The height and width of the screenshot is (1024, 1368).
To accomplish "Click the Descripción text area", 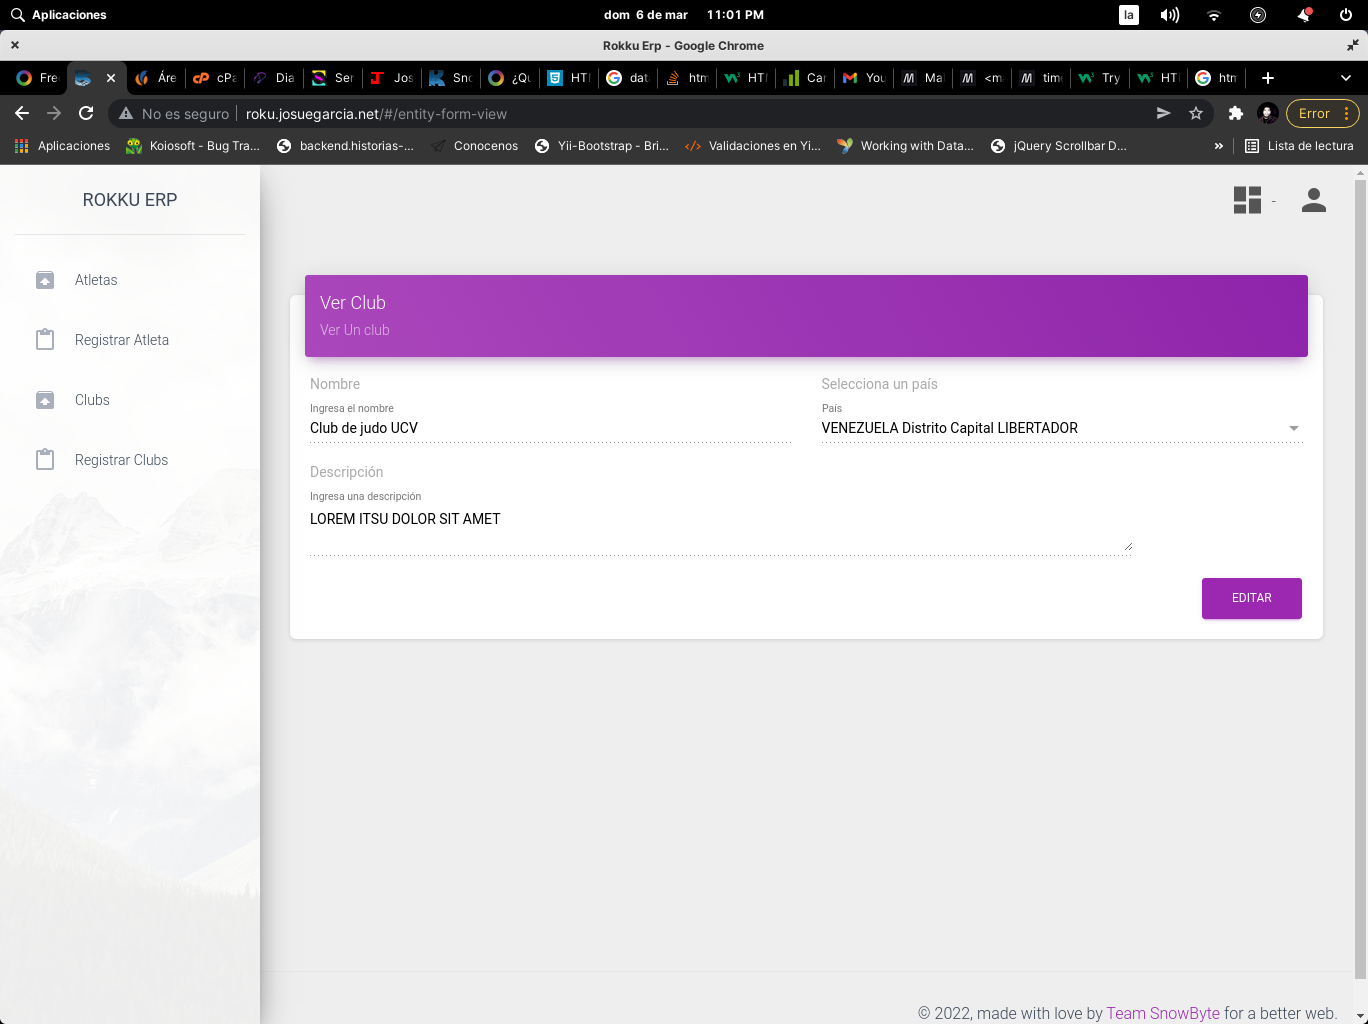I will (x=720, y=528).
